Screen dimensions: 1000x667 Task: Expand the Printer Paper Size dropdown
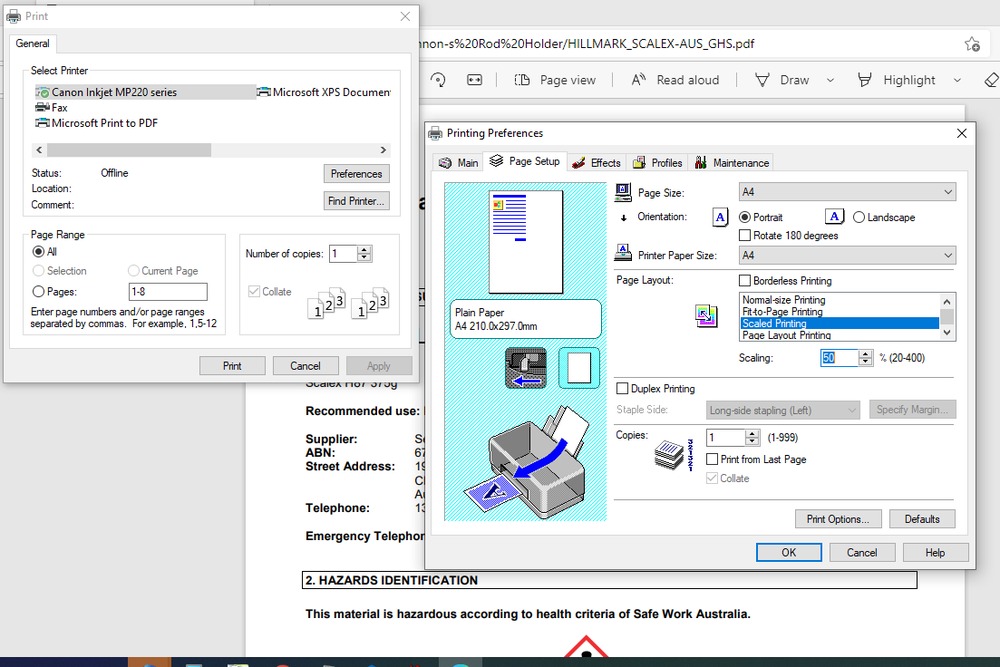click(x=846, y=256)
